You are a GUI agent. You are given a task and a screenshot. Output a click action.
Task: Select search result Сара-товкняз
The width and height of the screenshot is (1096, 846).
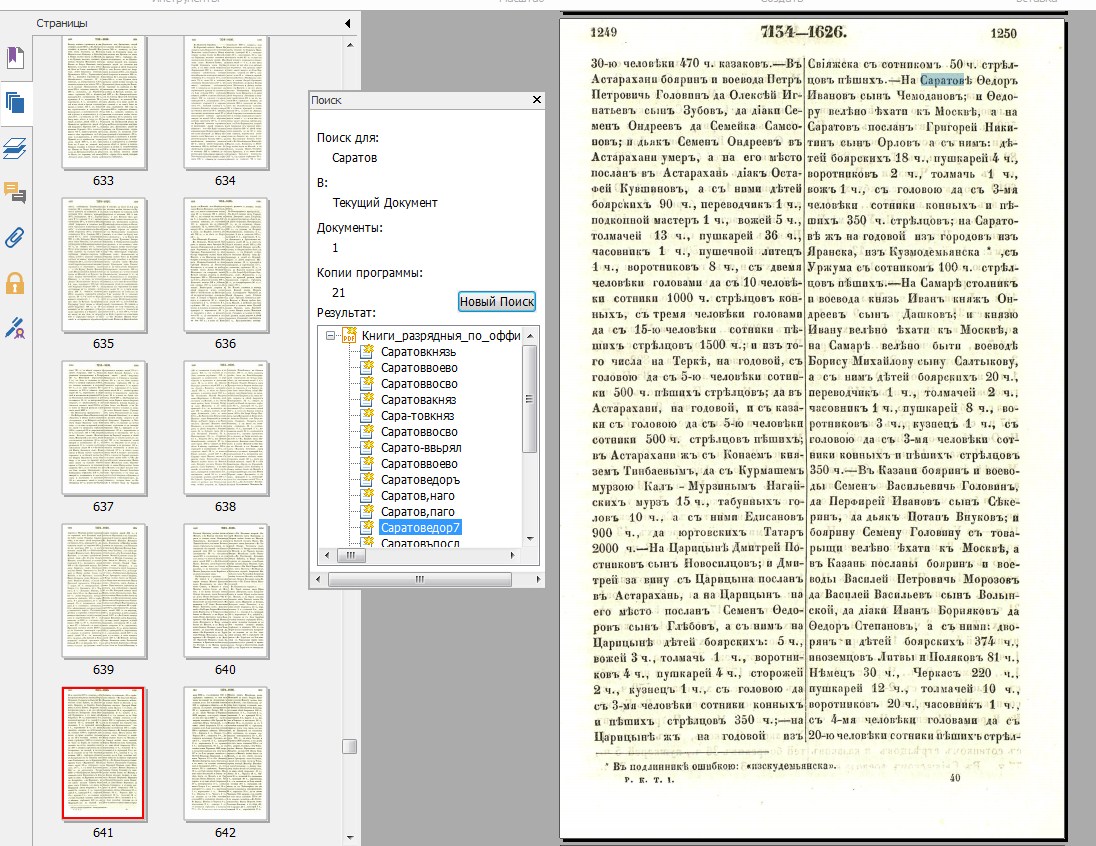[417, 415]
